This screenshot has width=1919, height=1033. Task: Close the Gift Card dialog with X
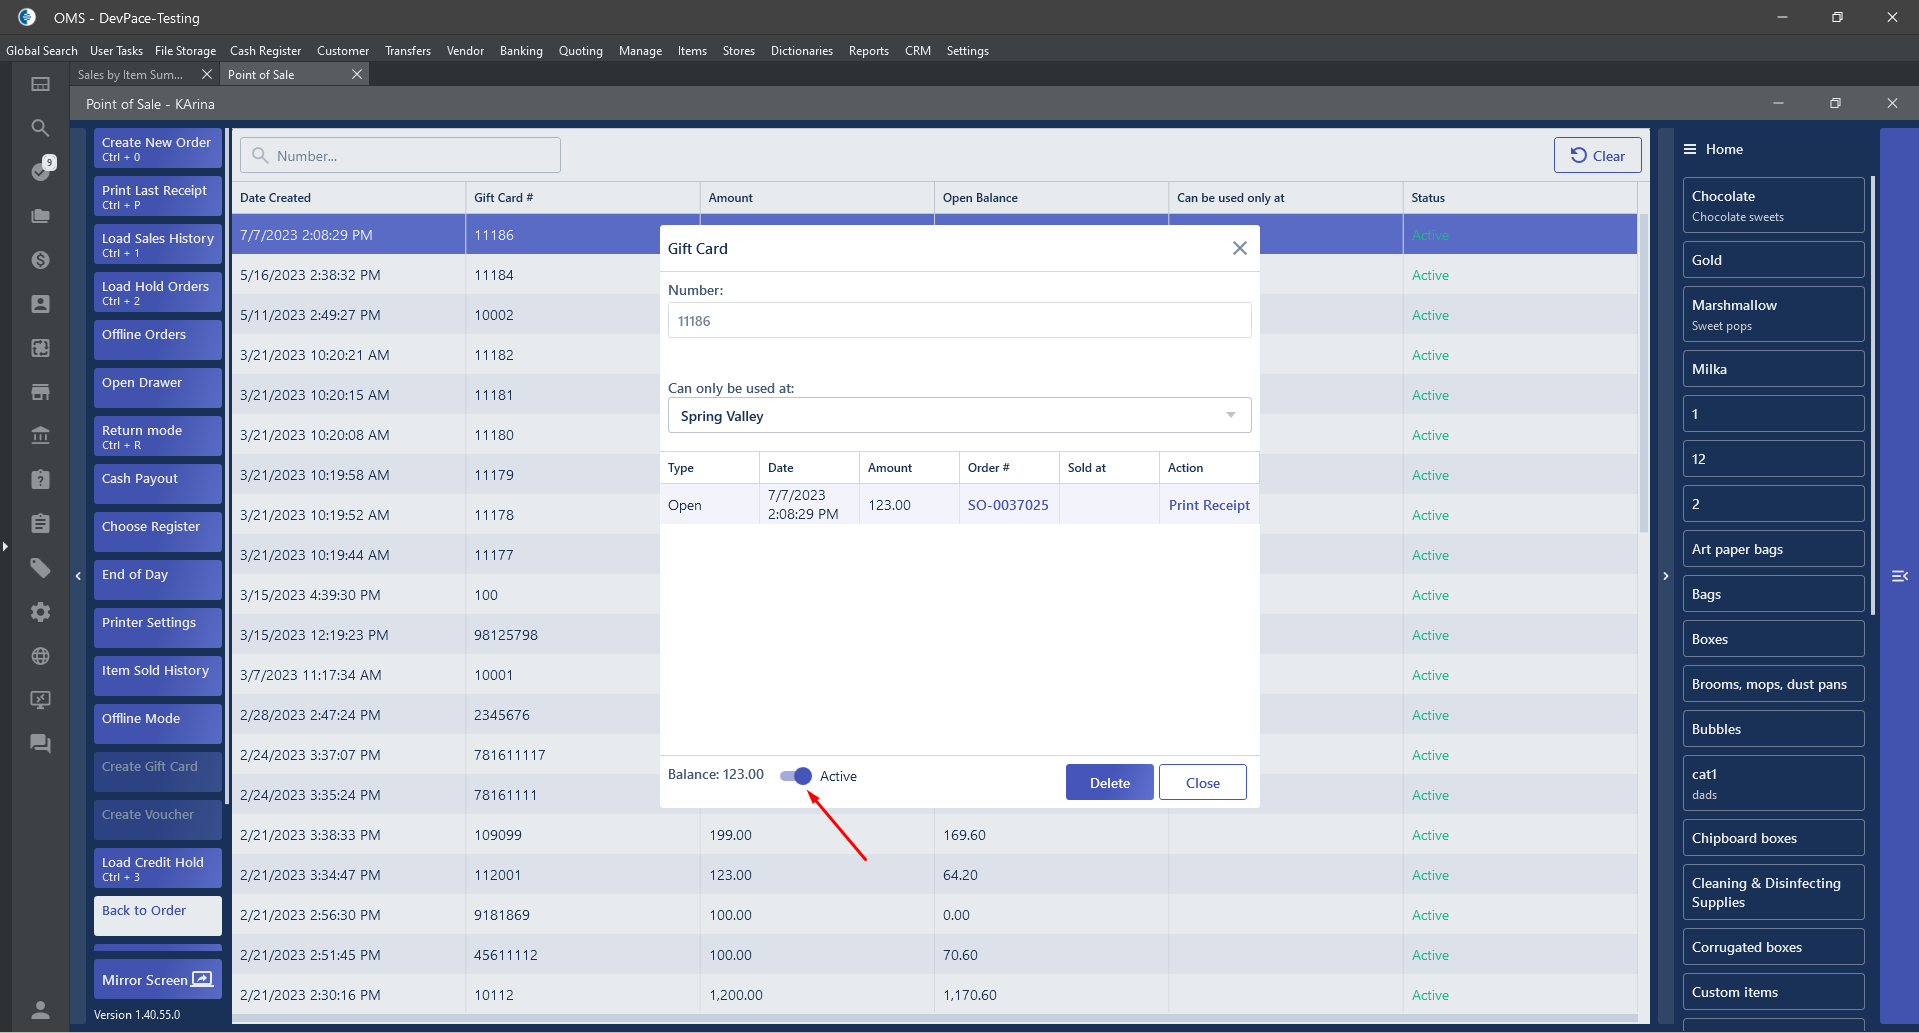click(1239, 248)
